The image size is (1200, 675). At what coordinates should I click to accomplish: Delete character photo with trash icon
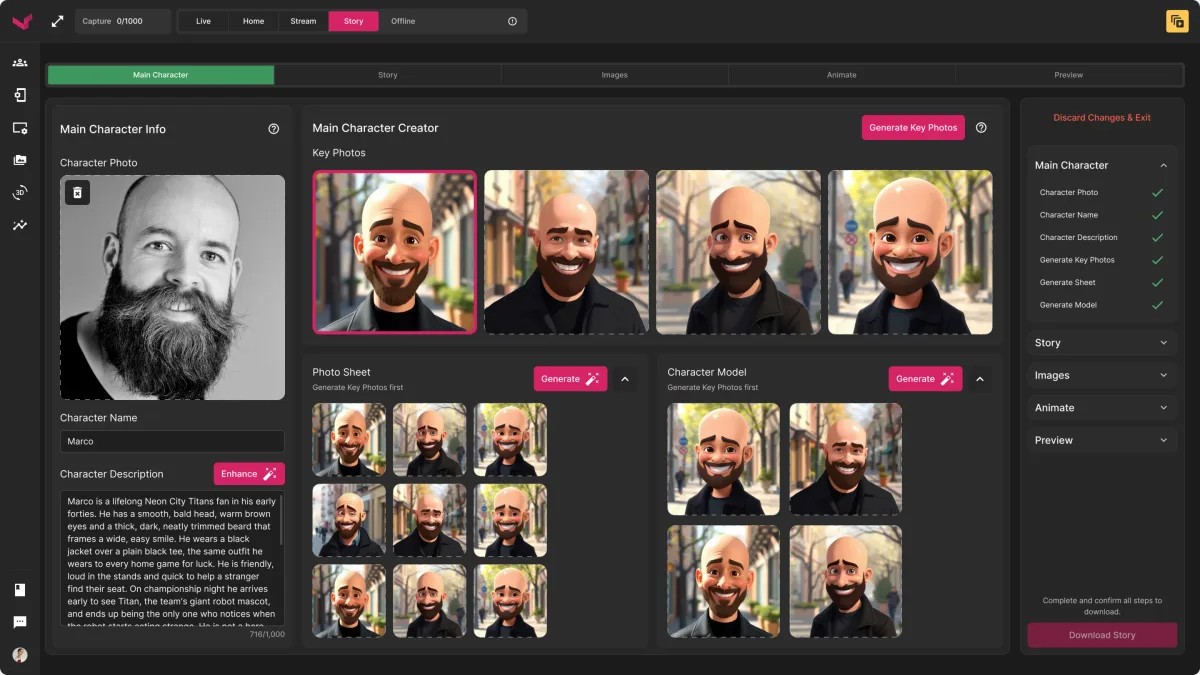(x=78, y=192)
